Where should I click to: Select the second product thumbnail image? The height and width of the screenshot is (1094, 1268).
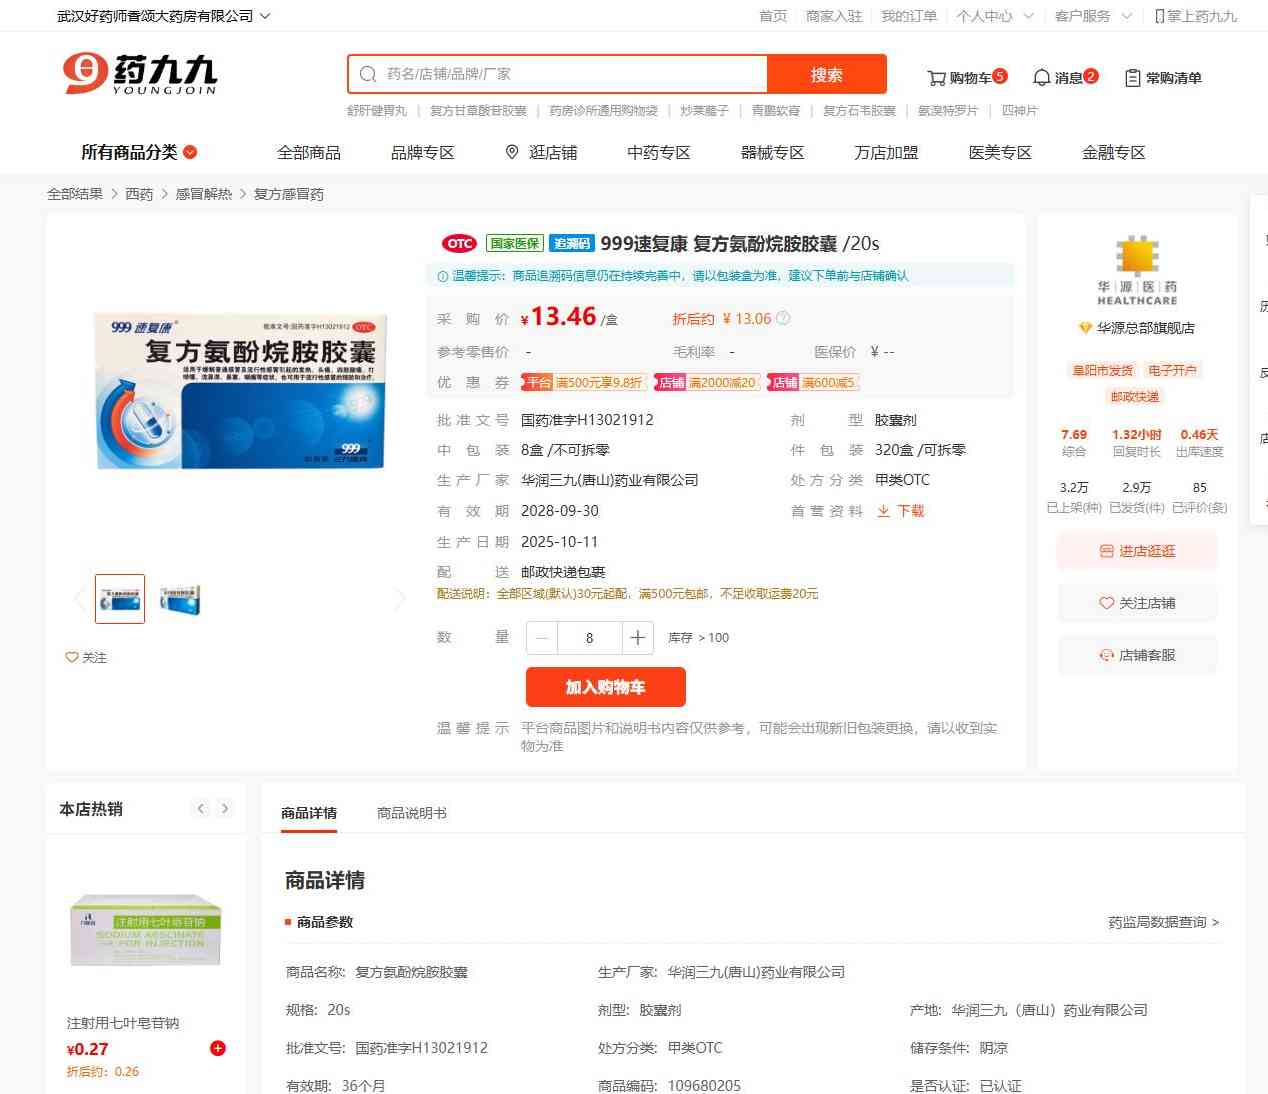pos(180,599)
